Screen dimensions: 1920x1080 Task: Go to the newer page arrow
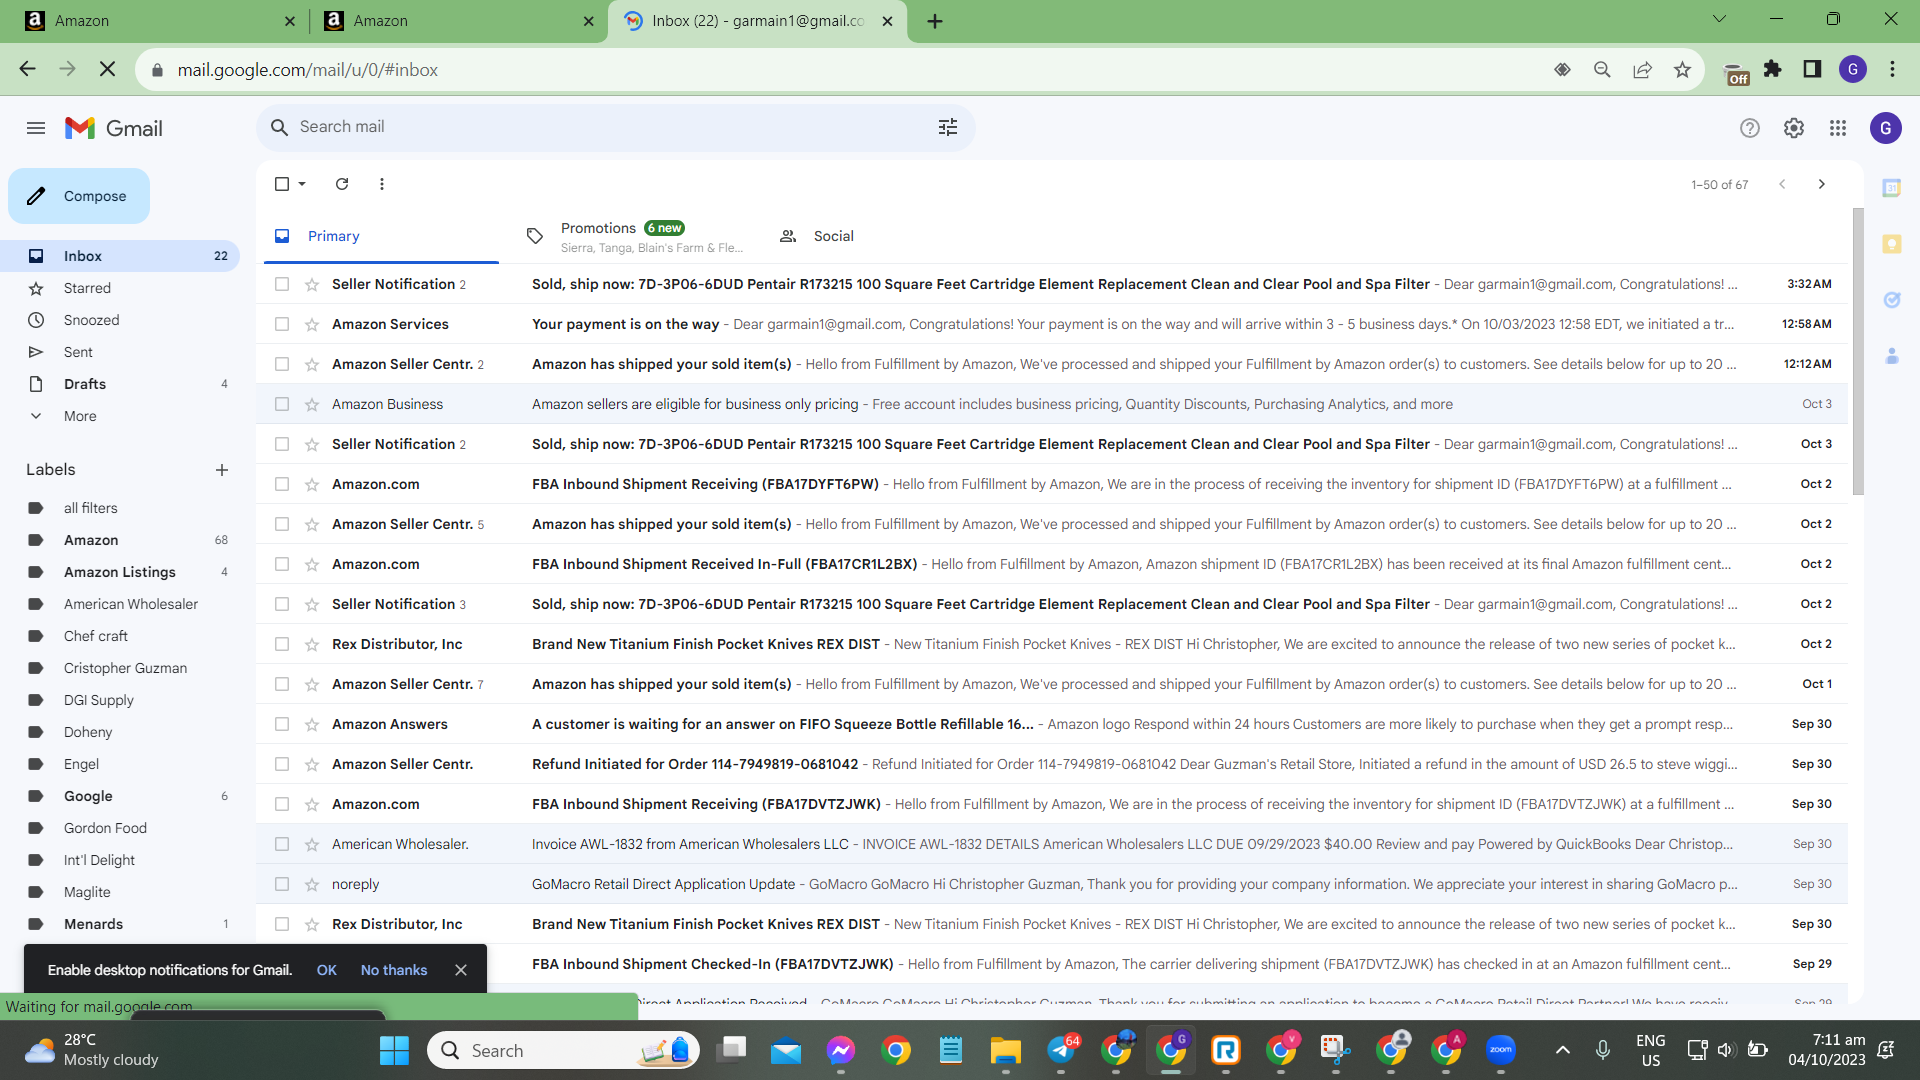pyautogui.click(x=1782, y=184)
